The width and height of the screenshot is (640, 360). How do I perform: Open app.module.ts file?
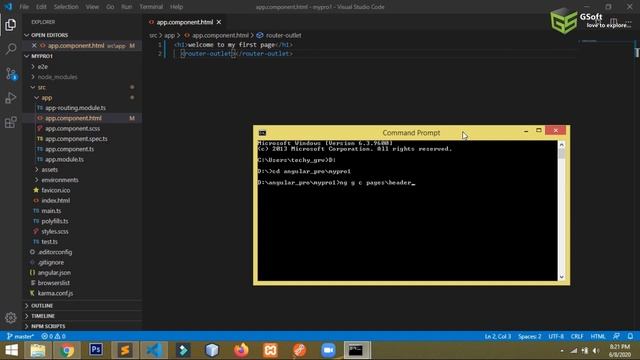point(64,159)
